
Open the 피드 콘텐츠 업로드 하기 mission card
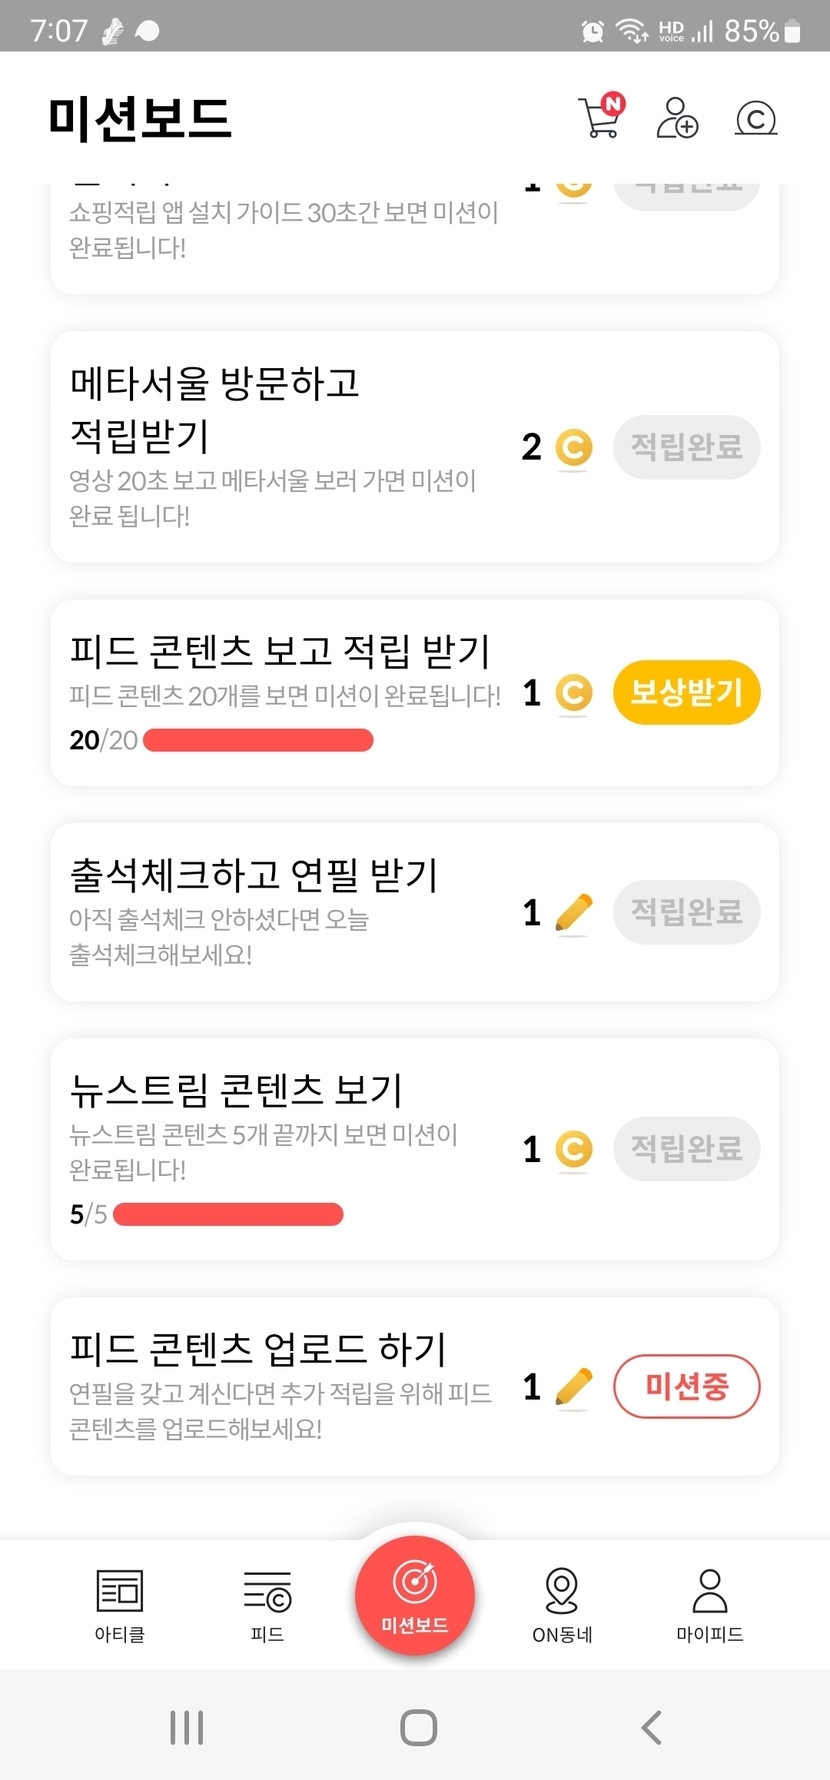pos(280,1386)
